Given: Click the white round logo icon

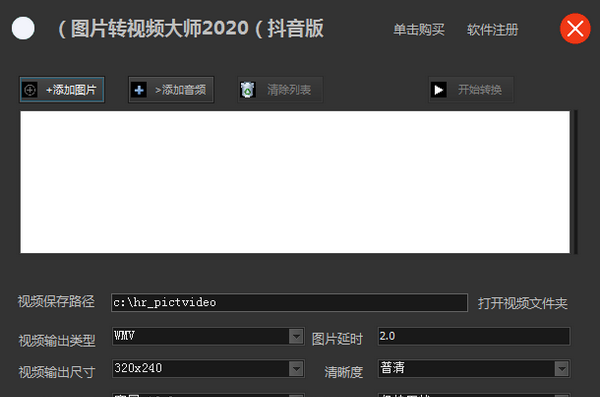Looking at the screenshot, I should [23, 28].
